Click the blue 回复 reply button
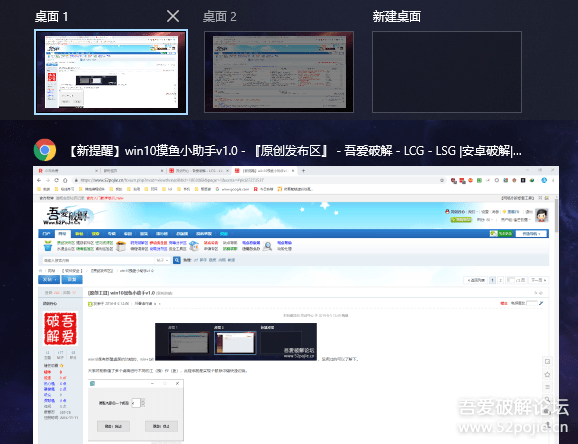578x444 pixels. click(72, 280)
